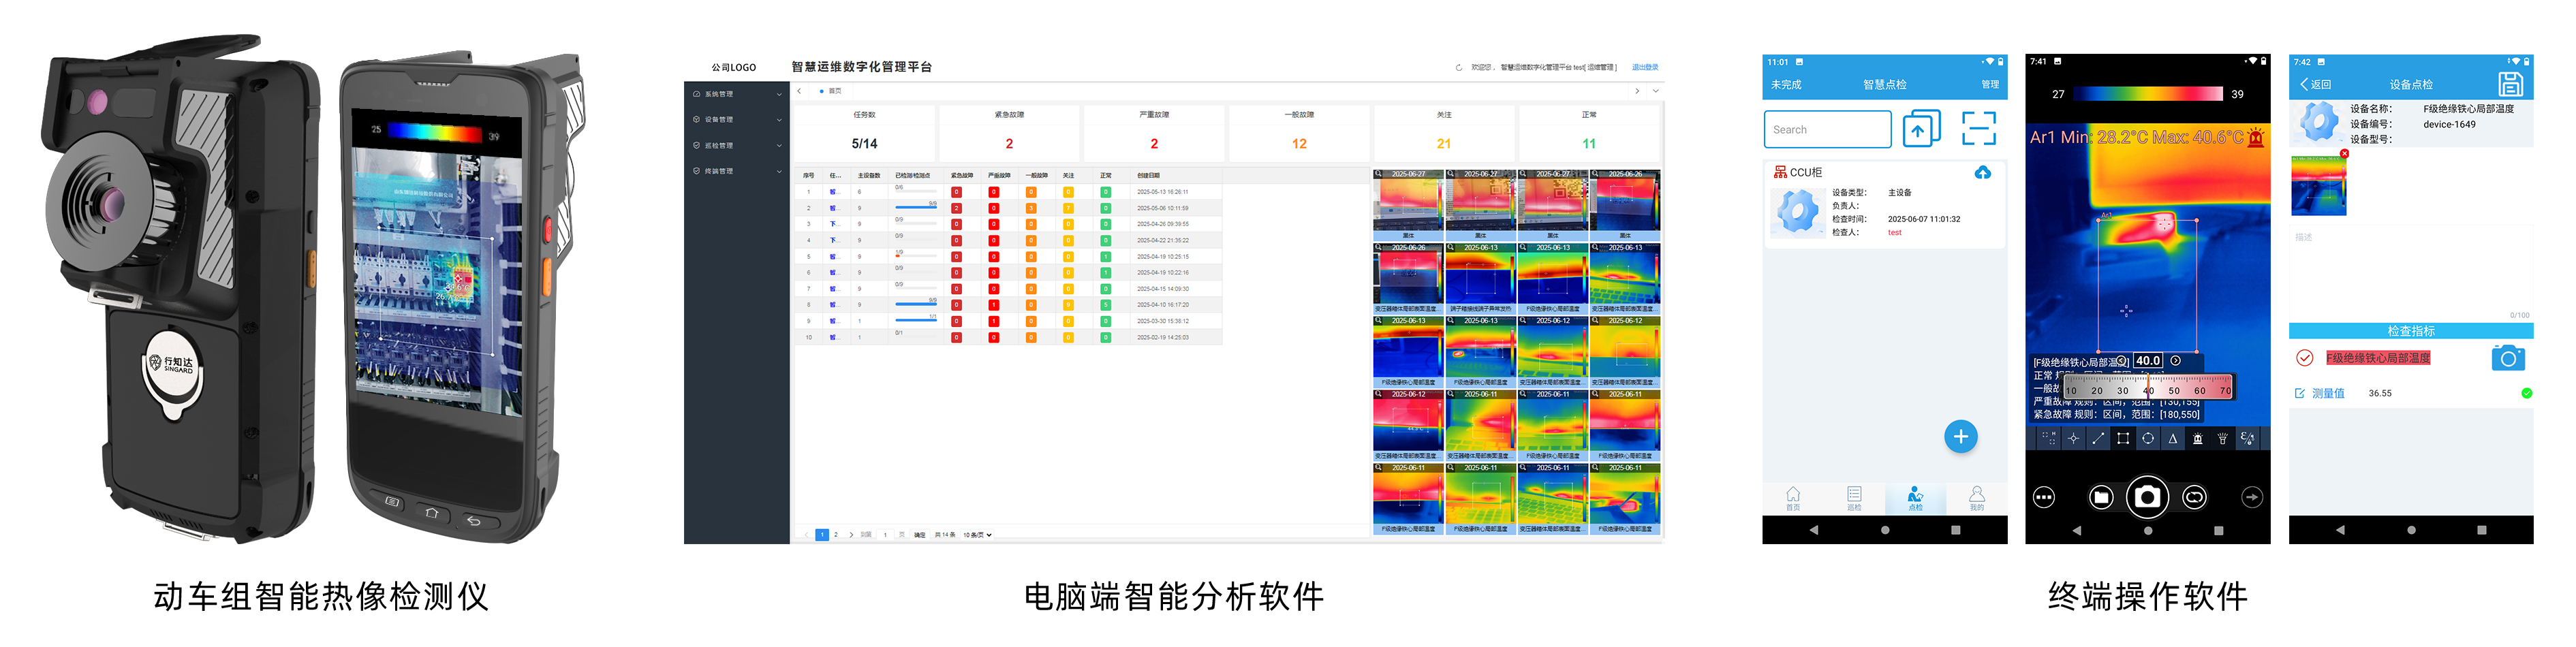Remove the attached thermal photo with red X
The width and height of the screenshot is (2576, 647).
2344,154
